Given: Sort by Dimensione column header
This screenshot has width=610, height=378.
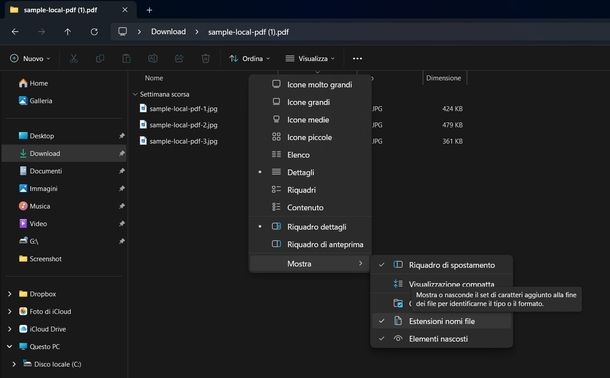Looking at the screenshot, I should coord(443,78).
